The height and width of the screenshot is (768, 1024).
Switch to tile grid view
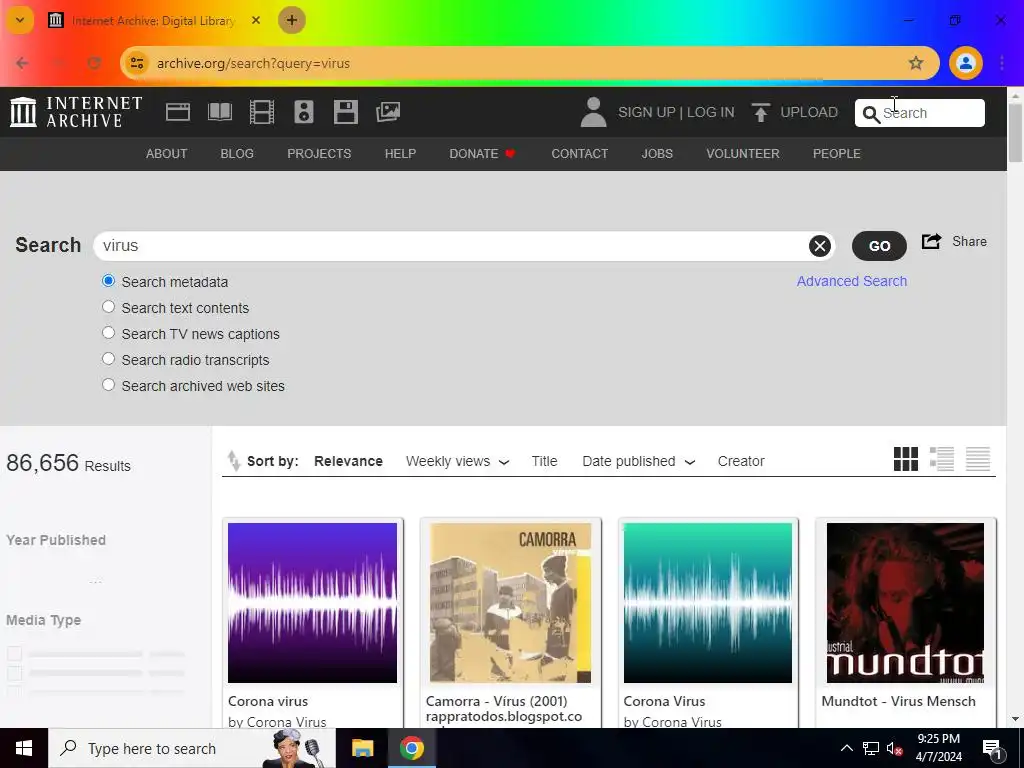(x=906, y=458)
